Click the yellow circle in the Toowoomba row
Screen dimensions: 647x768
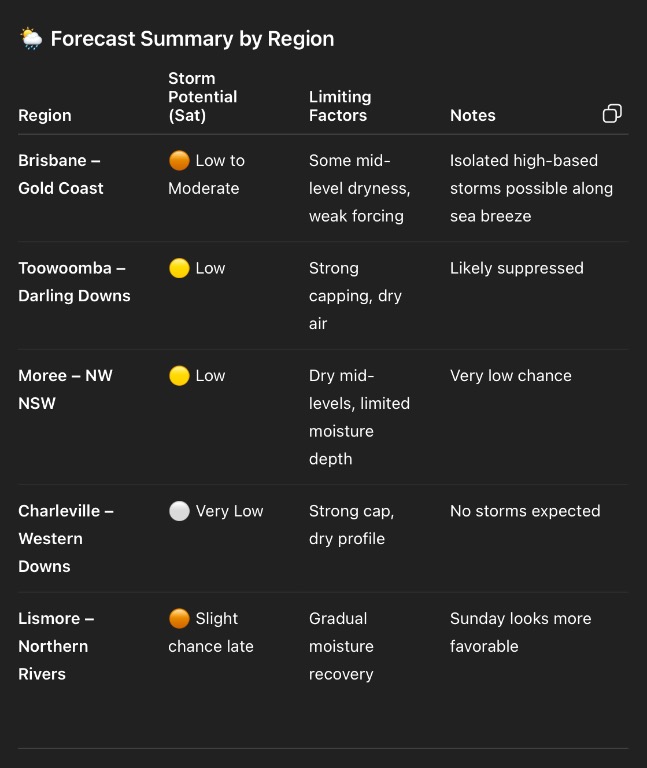point(179,268)
